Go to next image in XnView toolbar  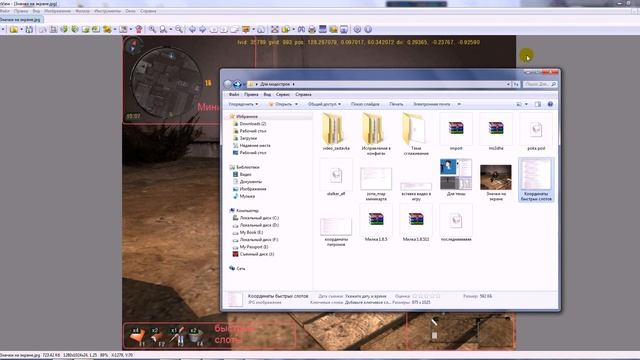[x=202, y=29]
